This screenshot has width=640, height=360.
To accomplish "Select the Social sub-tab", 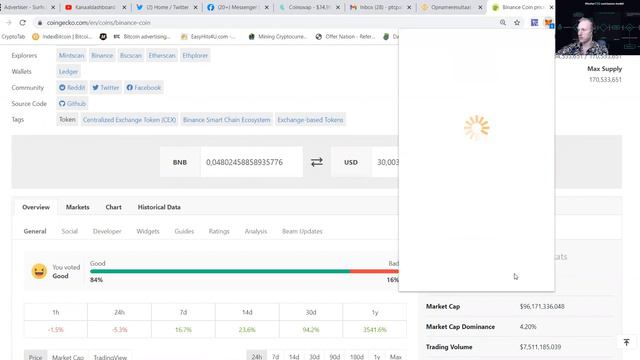I will tap(69, 231).
